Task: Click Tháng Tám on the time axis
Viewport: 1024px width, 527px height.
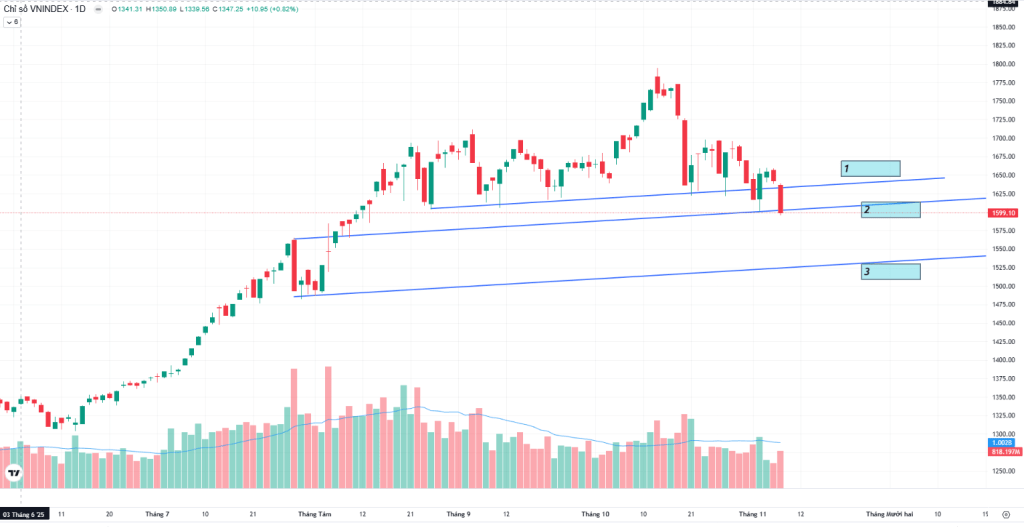Action: [314, 514]
